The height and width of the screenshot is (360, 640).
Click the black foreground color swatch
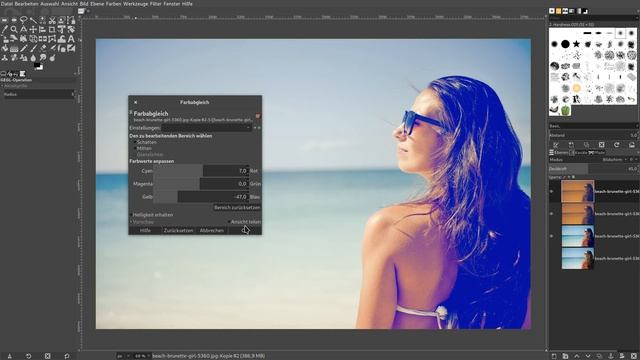(x=37, y=65)
